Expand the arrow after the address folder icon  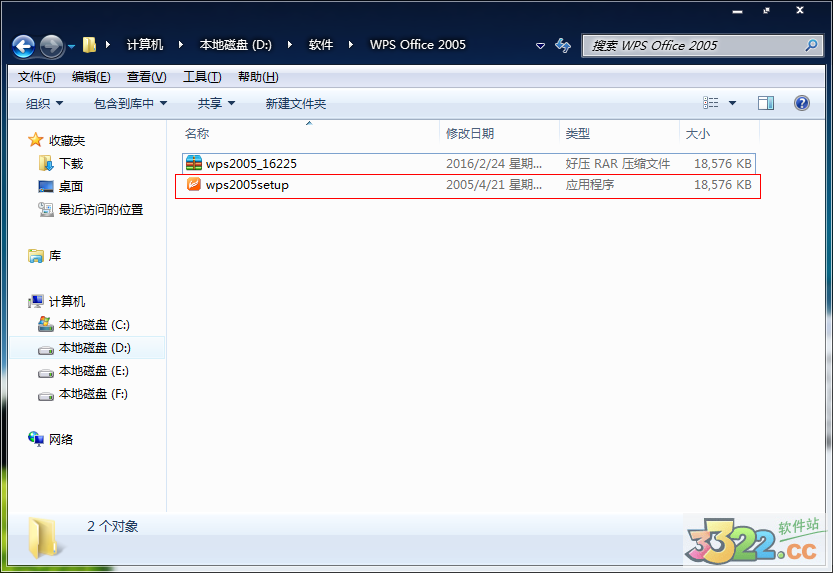coord(108,45)
